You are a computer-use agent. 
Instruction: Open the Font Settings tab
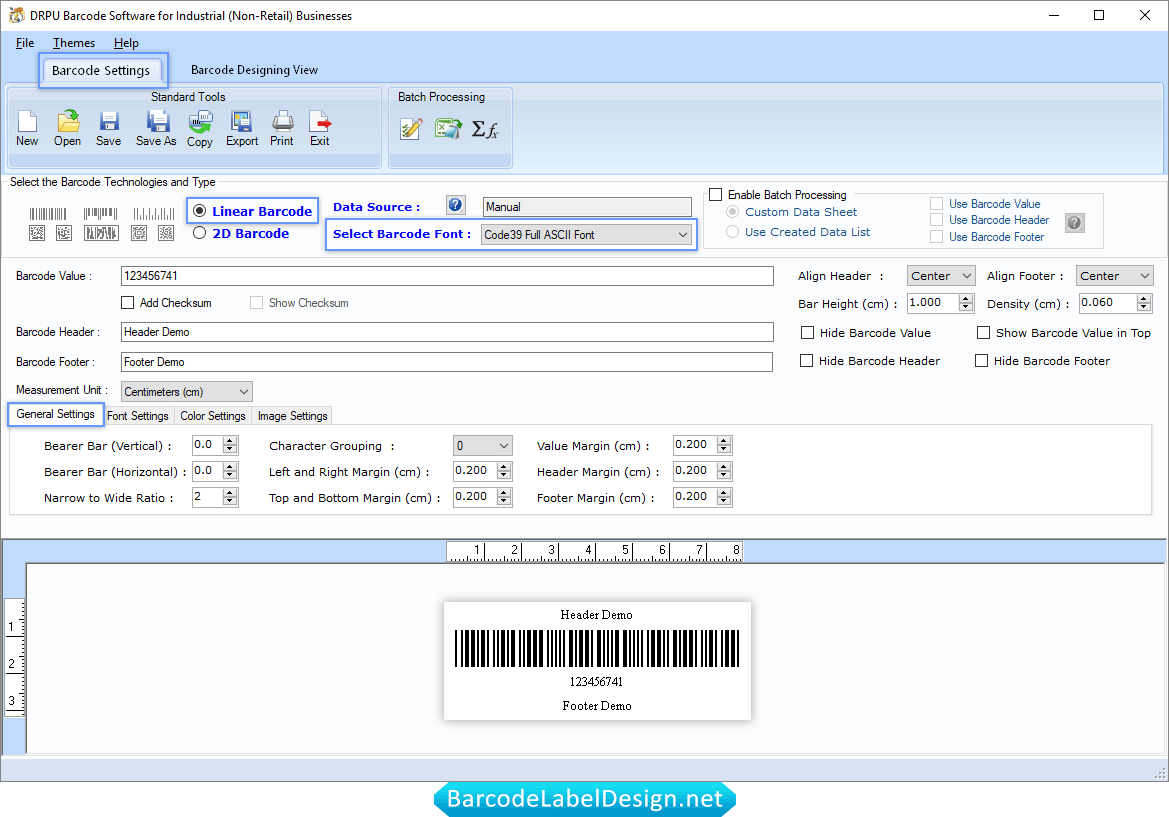tap(138, 416)
